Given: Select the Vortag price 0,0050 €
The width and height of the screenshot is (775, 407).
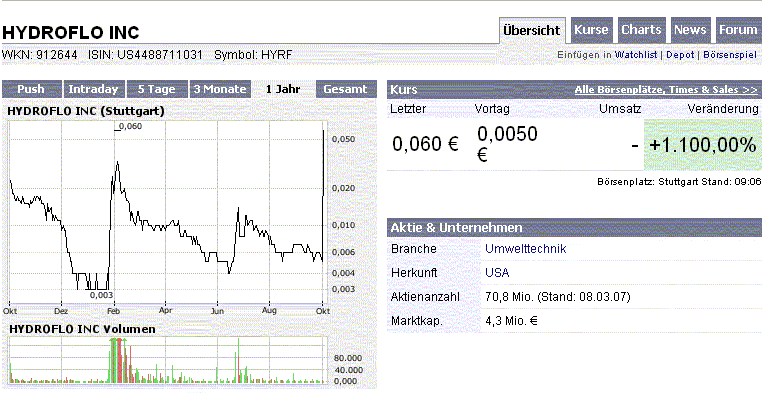Looking at the screenshot, I should coord(507,144).
